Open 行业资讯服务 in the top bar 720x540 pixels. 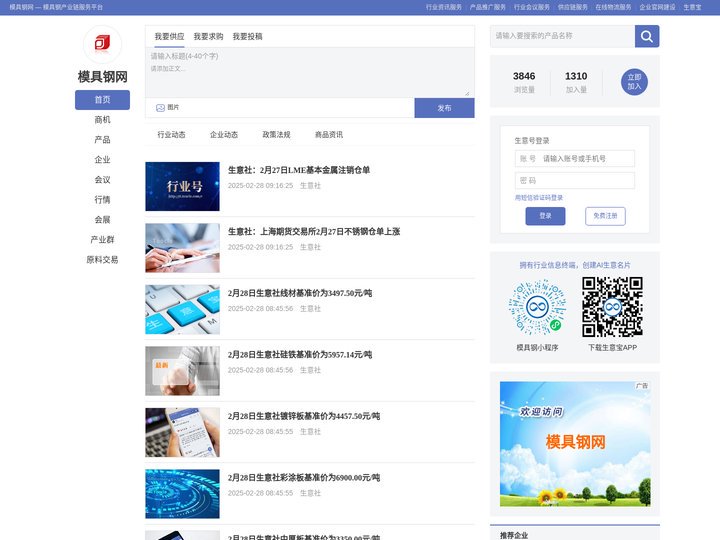(444, 7)
